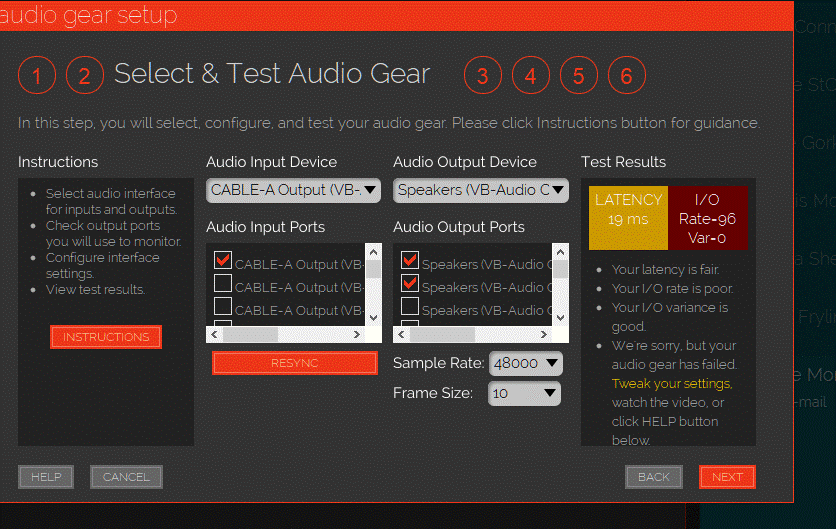Uncheck the first Speakers output port

(x=410, y=262)
